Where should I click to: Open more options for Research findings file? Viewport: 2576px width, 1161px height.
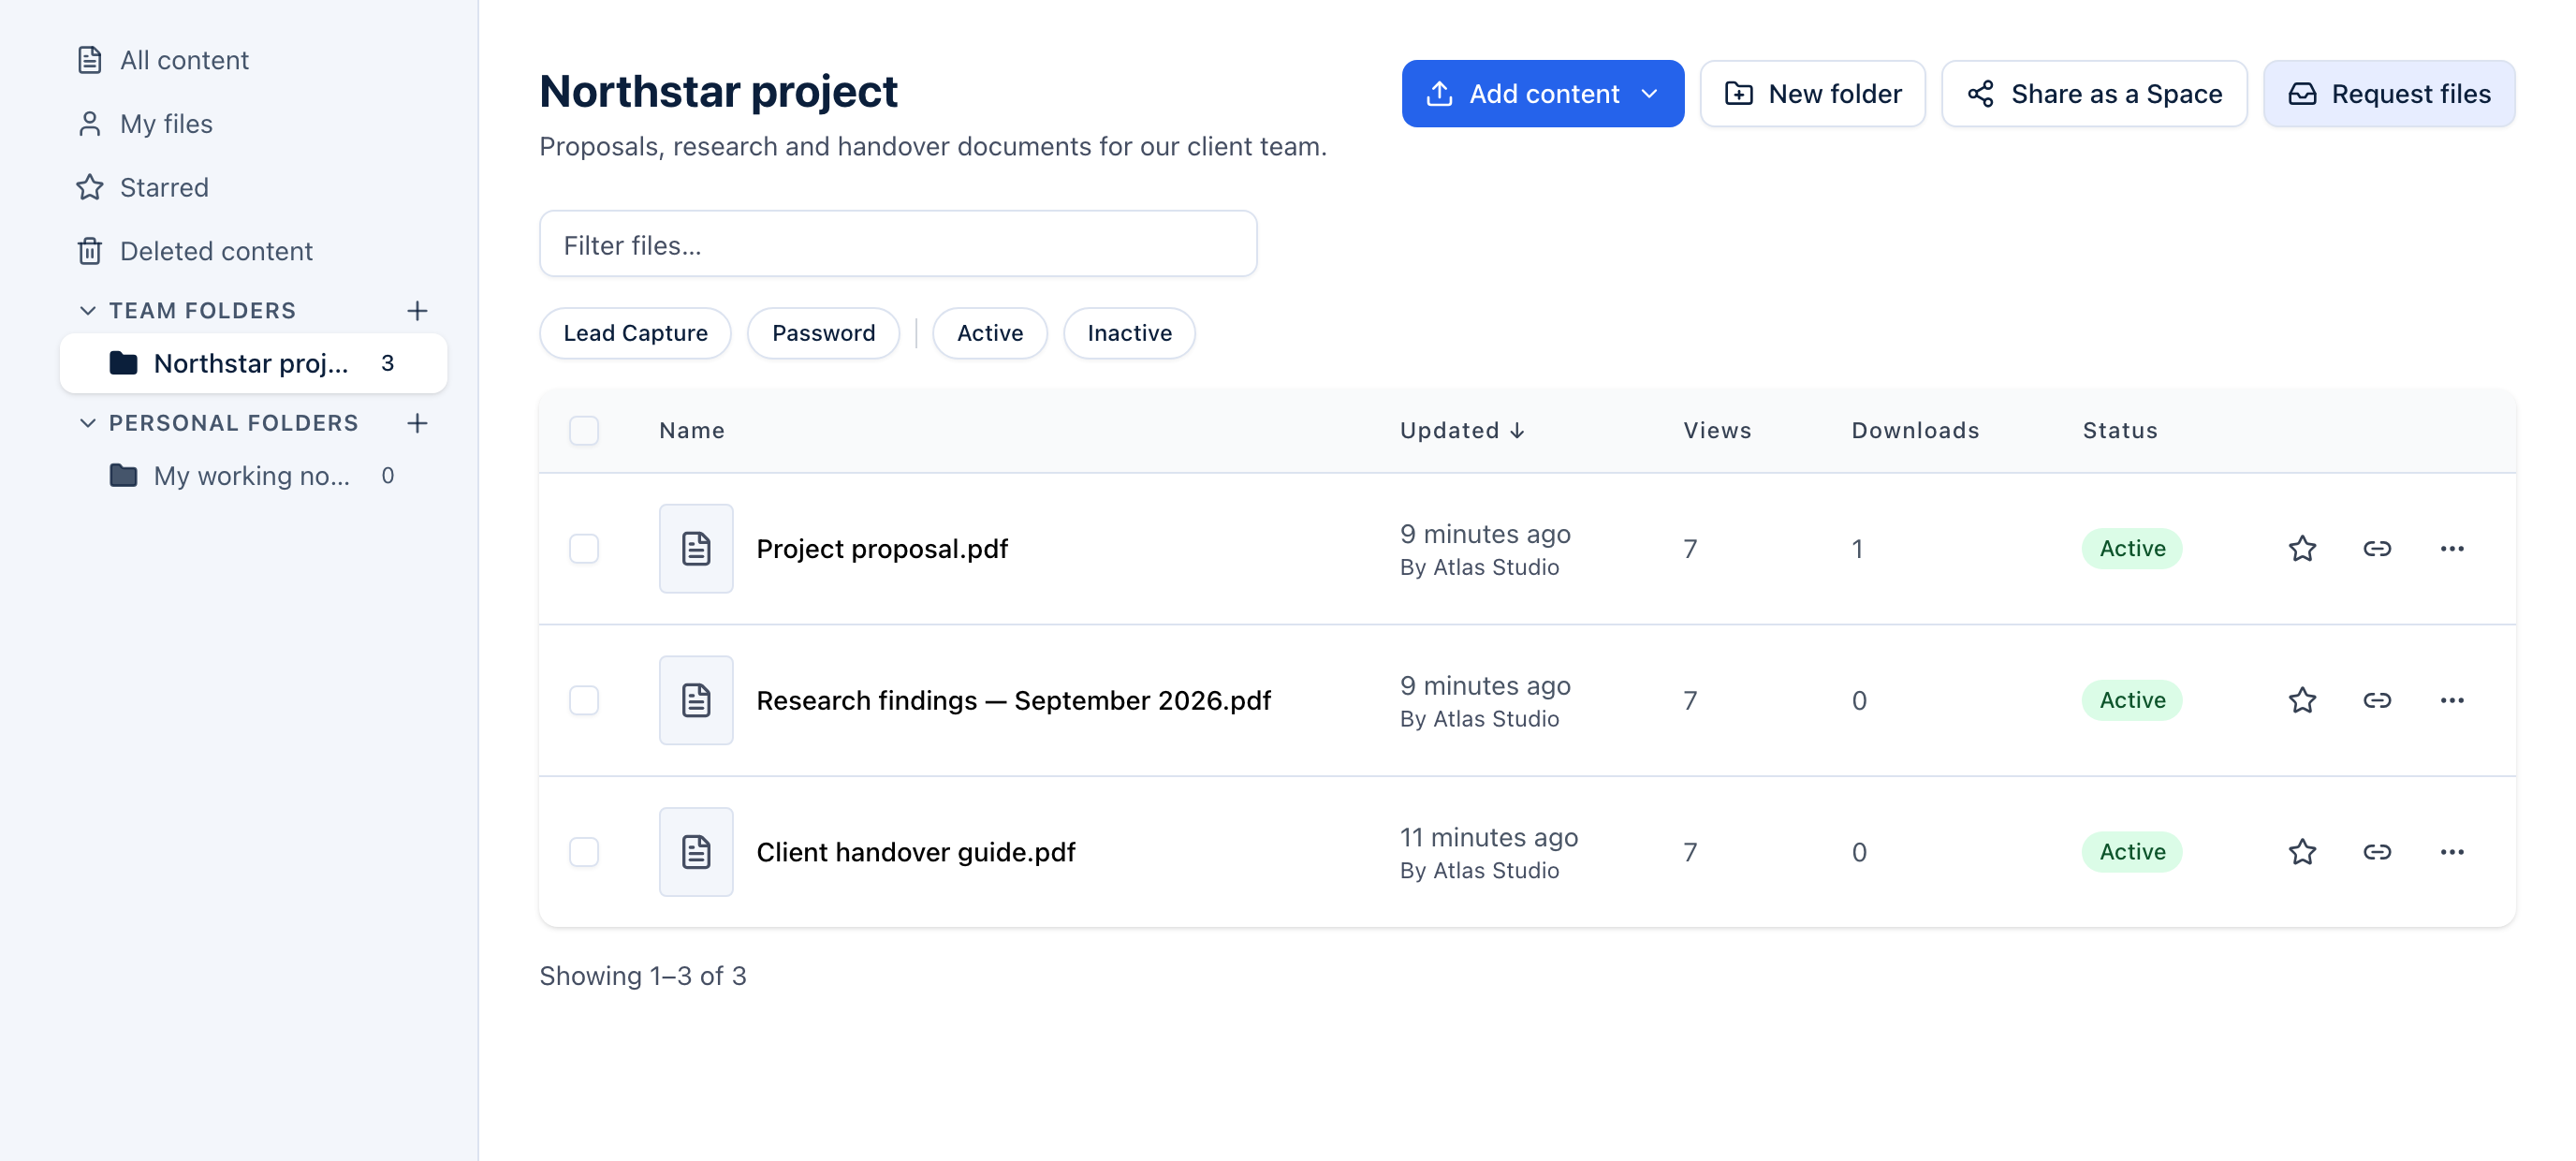[x=2451, y=700]
